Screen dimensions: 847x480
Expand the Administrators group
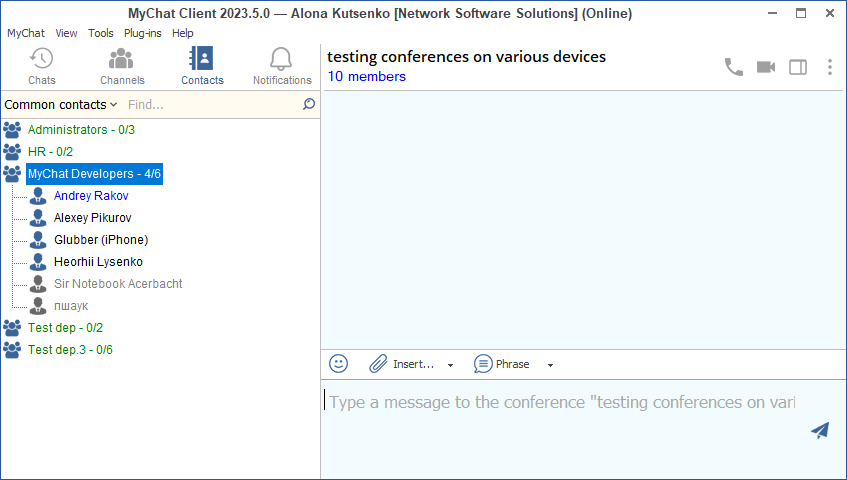80,130
